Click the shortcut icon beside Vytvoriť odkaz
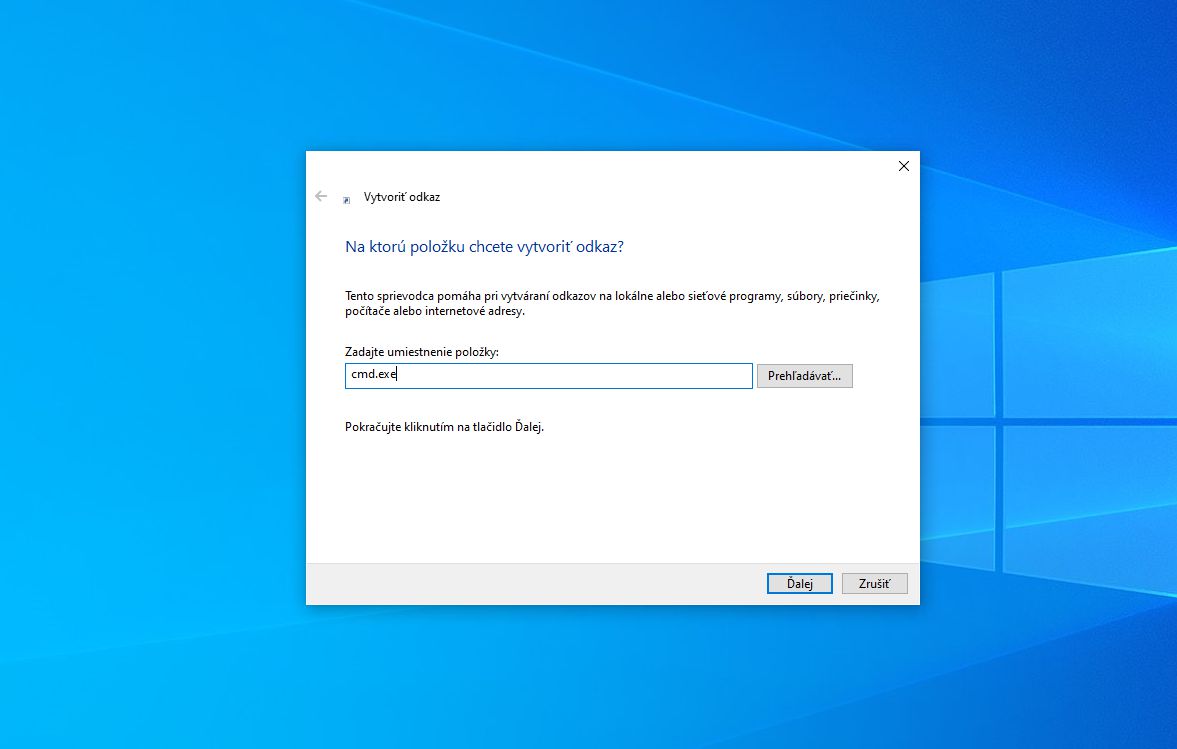 click(x=347, y=200)
